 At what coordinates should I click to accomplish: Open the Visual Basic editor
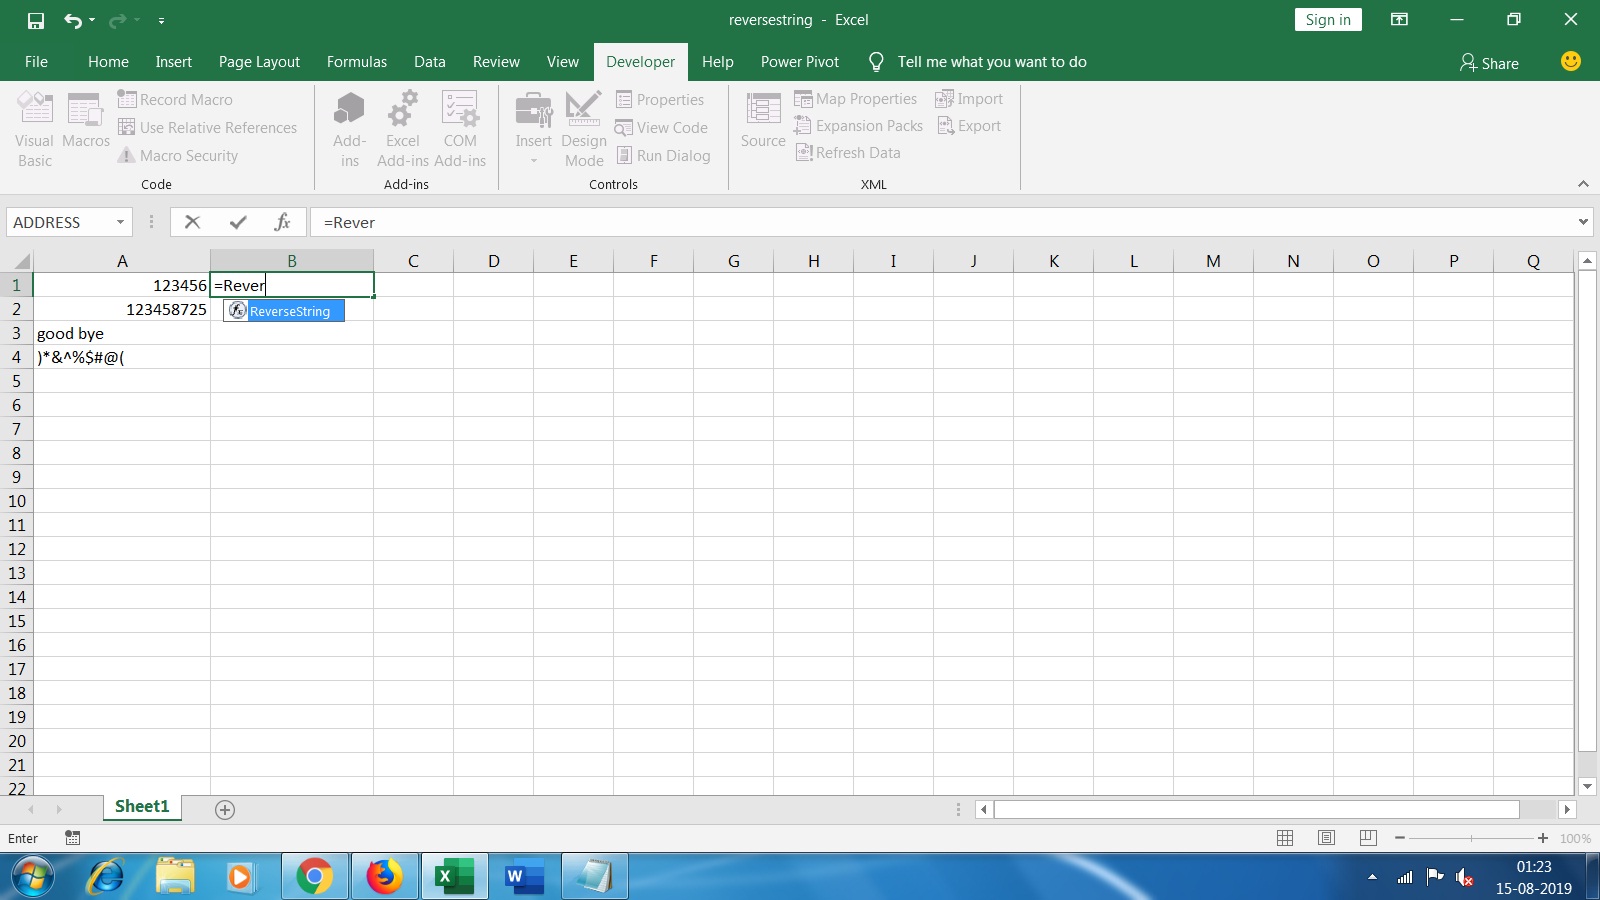point(33,128)
